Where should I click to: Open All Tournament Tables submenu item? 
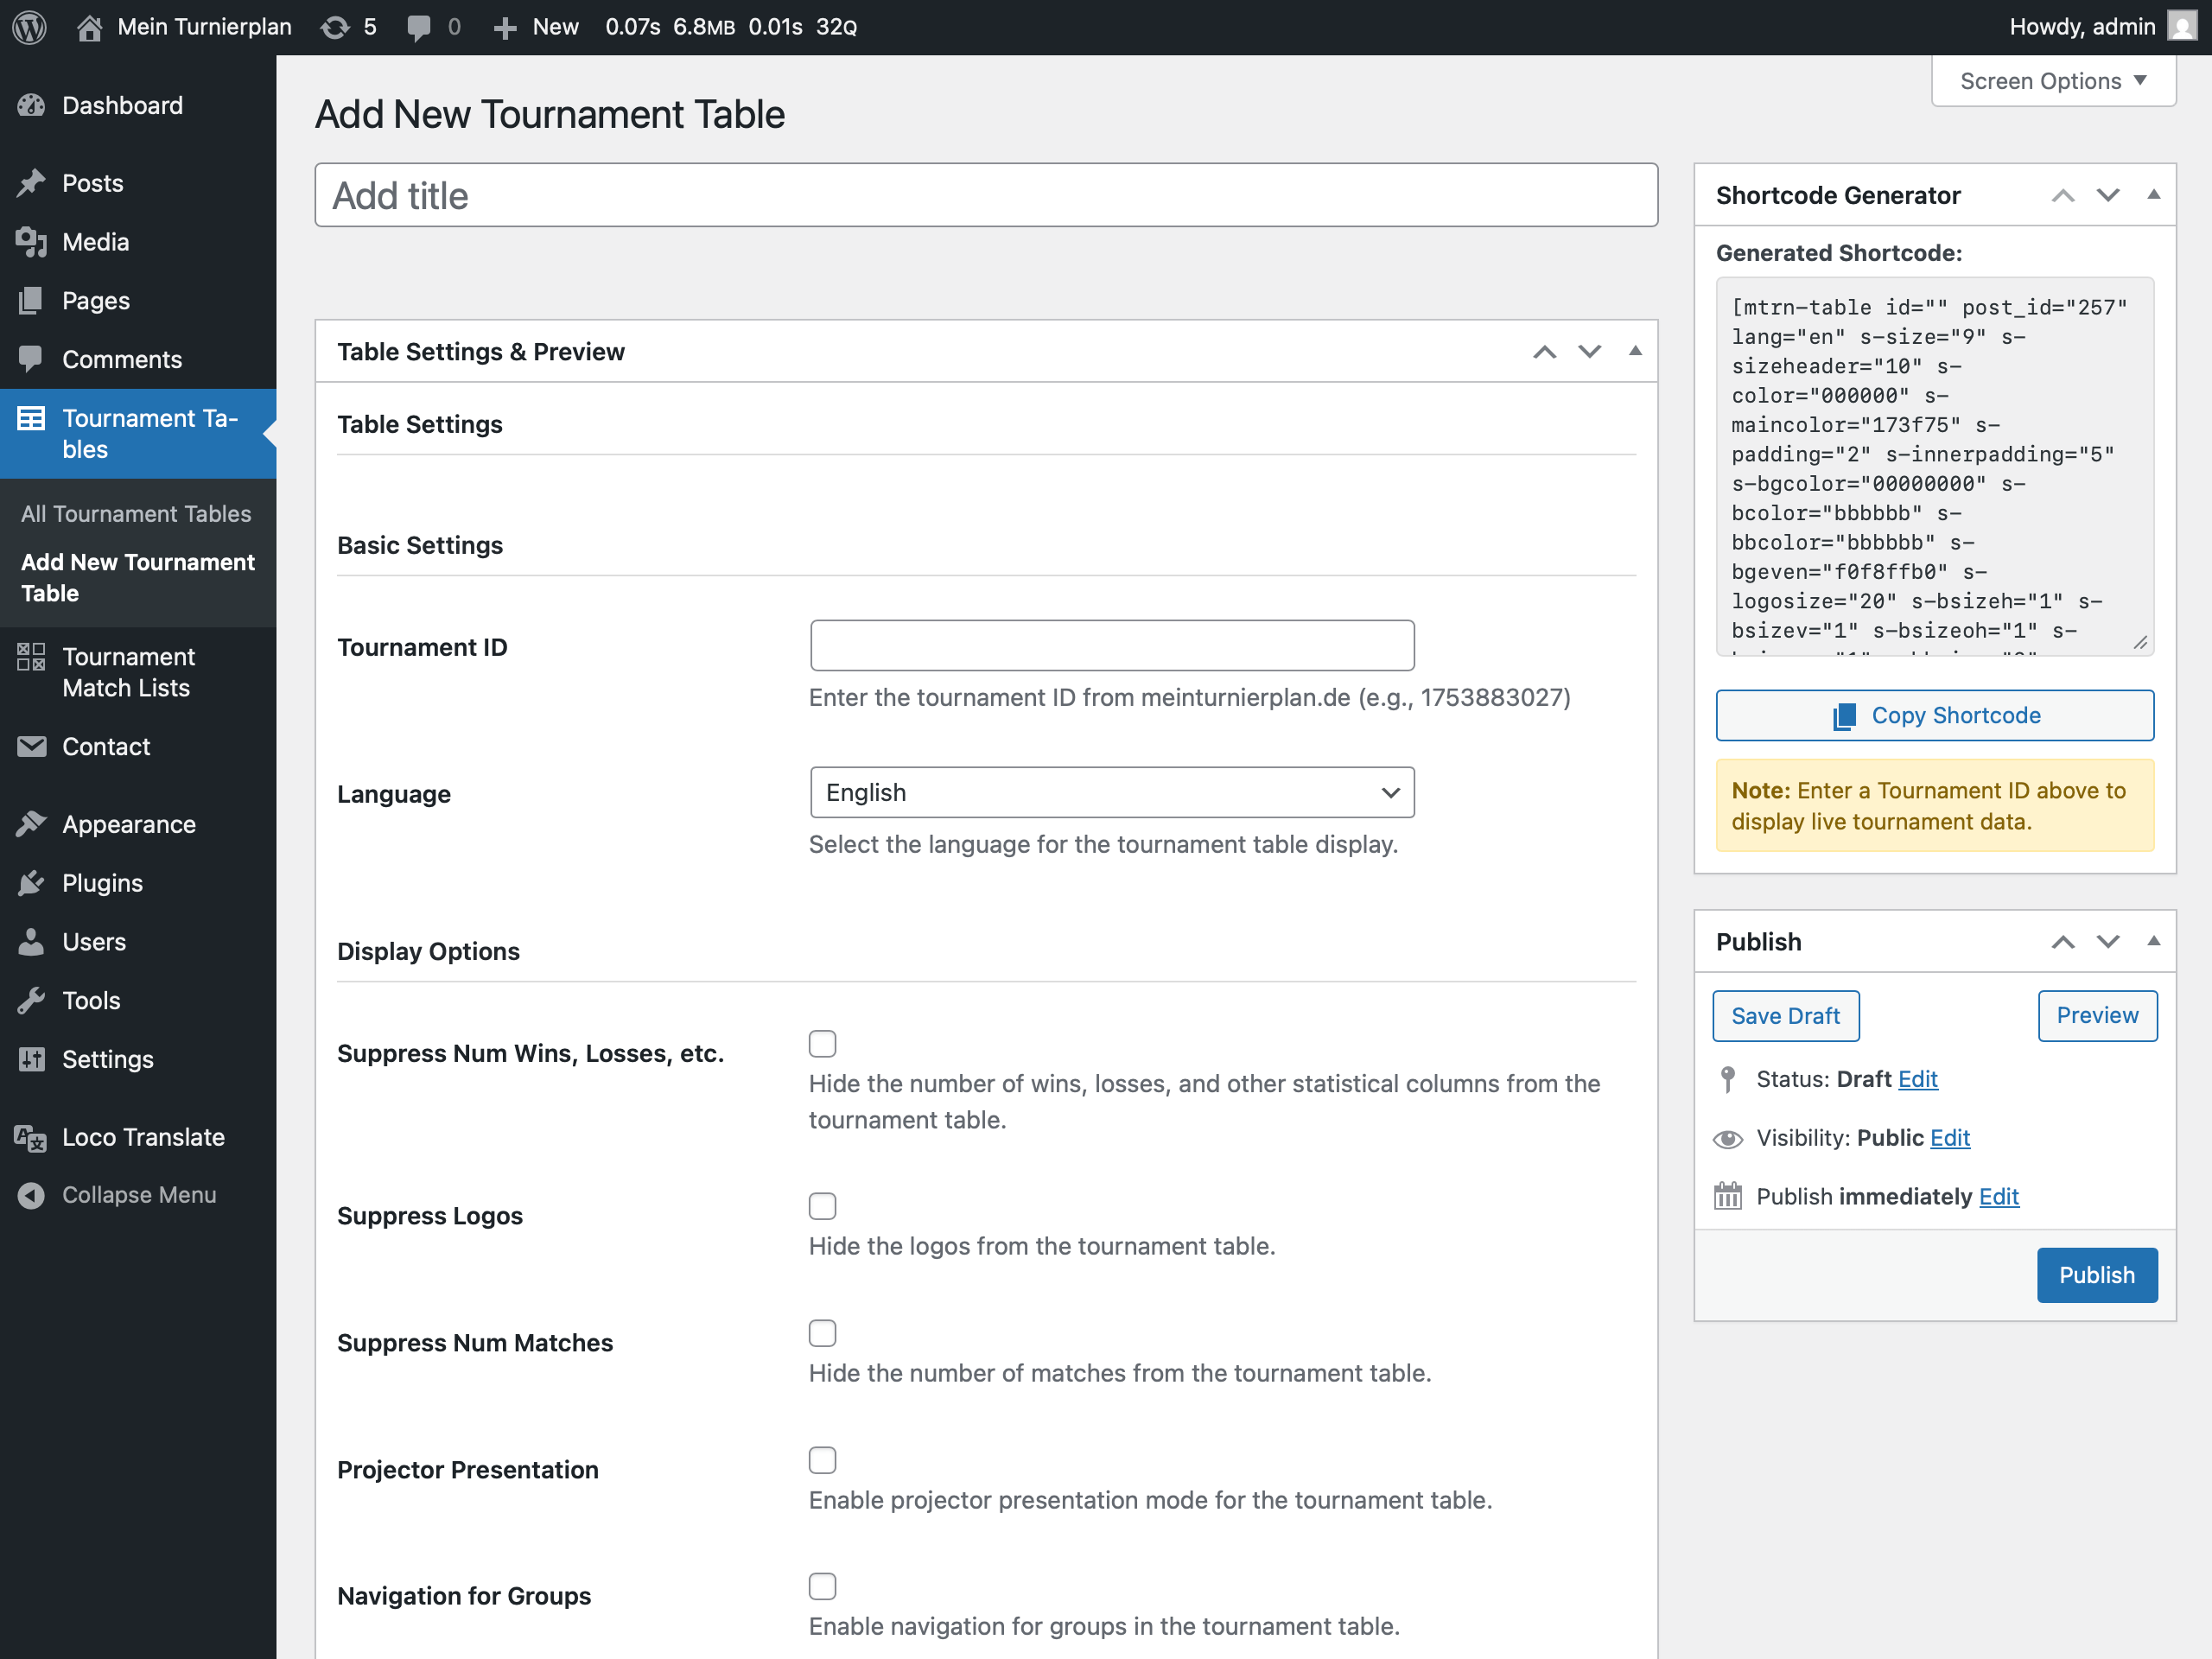coord(136,514)
